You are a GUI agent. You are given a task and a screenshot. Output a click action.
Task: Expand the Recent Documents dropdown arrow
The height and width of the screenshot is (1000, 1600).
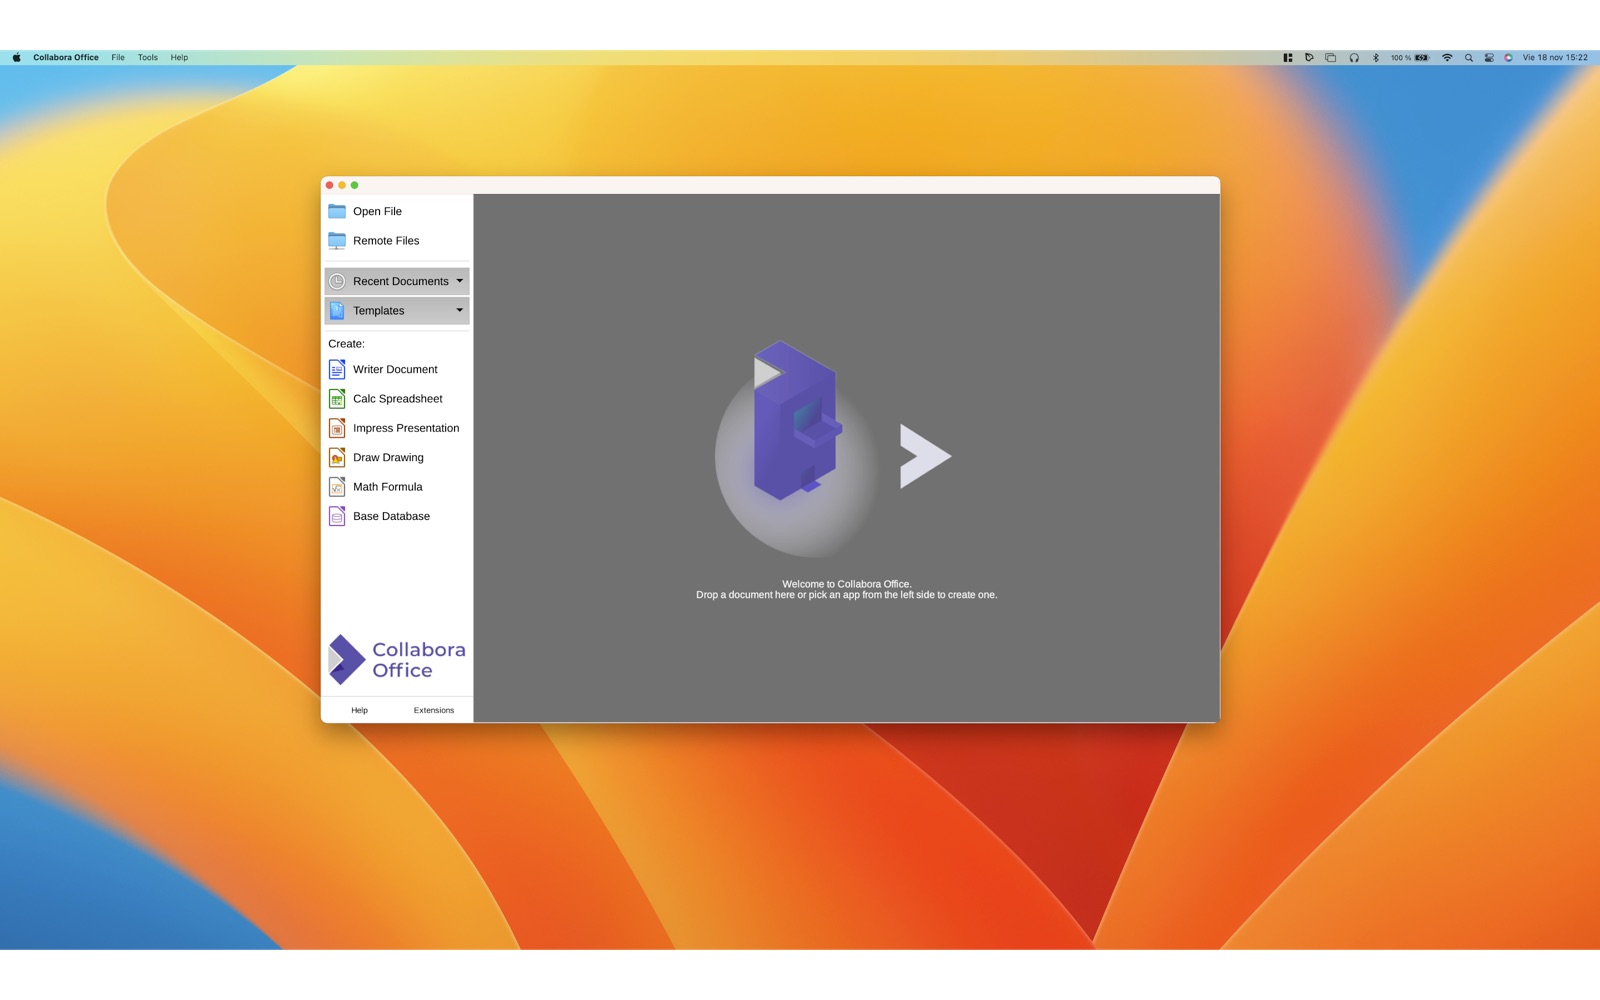pyautogui.click(x=460, y=281)
